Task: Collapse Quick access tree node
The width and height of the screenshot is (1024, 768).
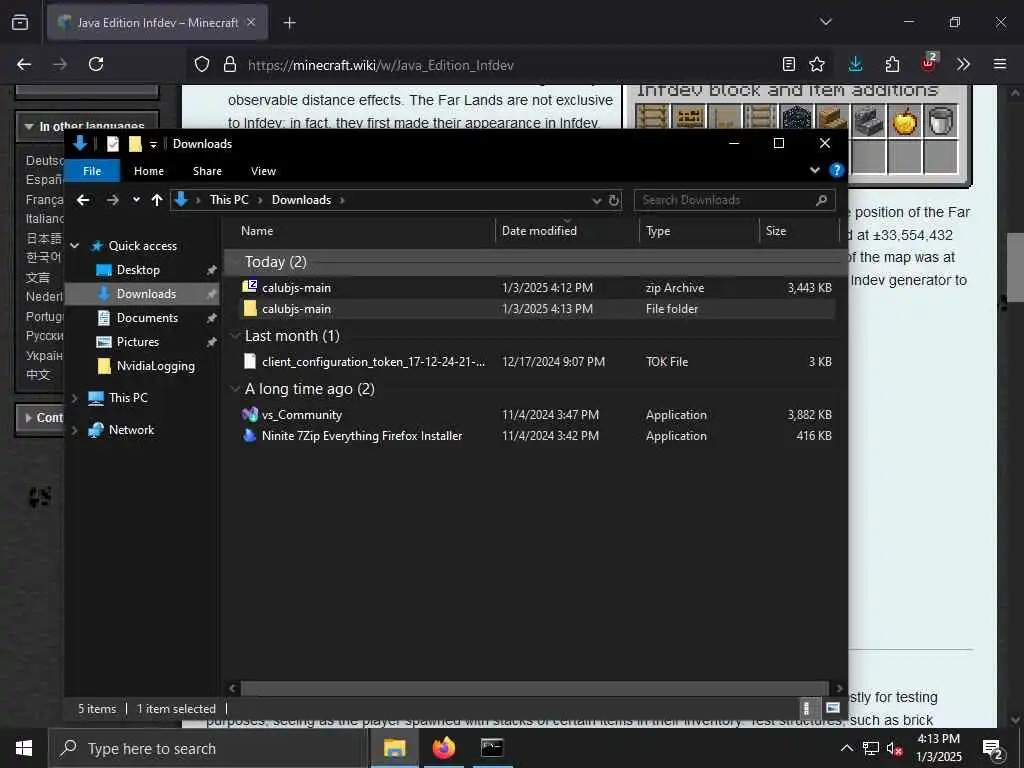Action: (x=74, y=246)
